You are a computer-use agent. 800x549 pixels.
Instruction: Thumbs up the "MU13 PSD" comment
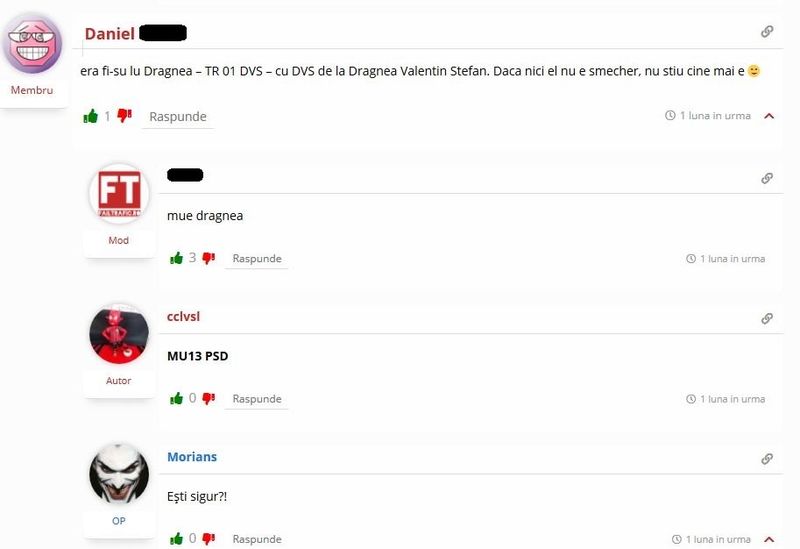click(x=176, y=398)
